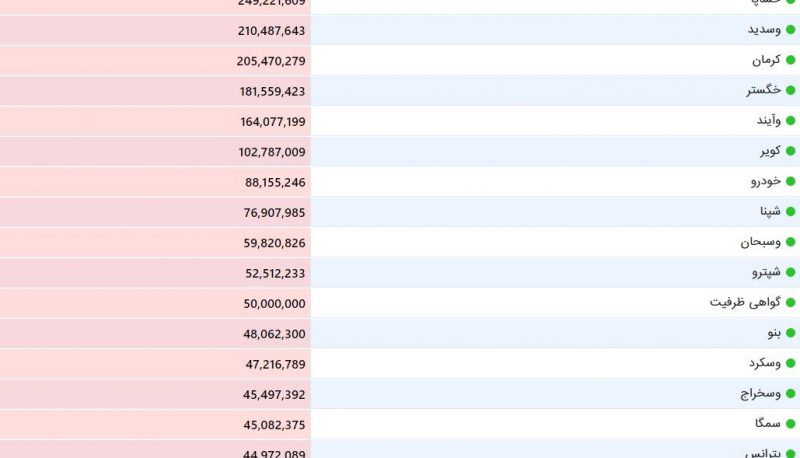The image size is (800, 458).
Task: Open the گواهی ظرفیت symbol link
Action: (x=745, y=302)
